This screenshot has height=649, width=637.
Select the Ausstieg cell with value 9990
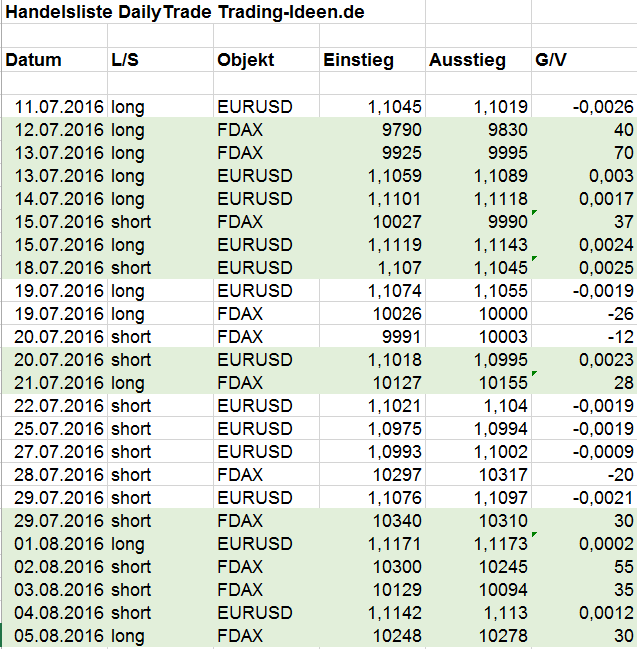[478, 222]
